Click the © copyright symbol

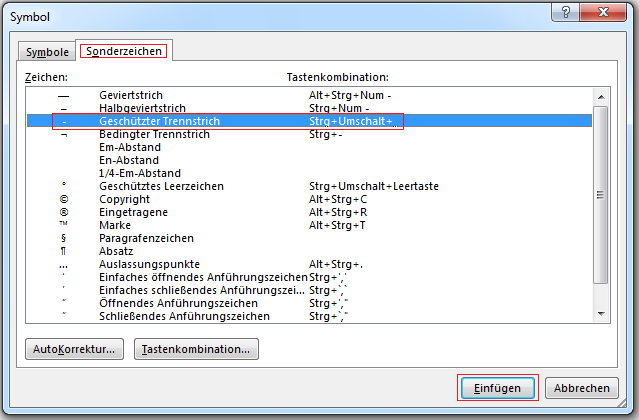pyautogui.click(x=64, y=199)
